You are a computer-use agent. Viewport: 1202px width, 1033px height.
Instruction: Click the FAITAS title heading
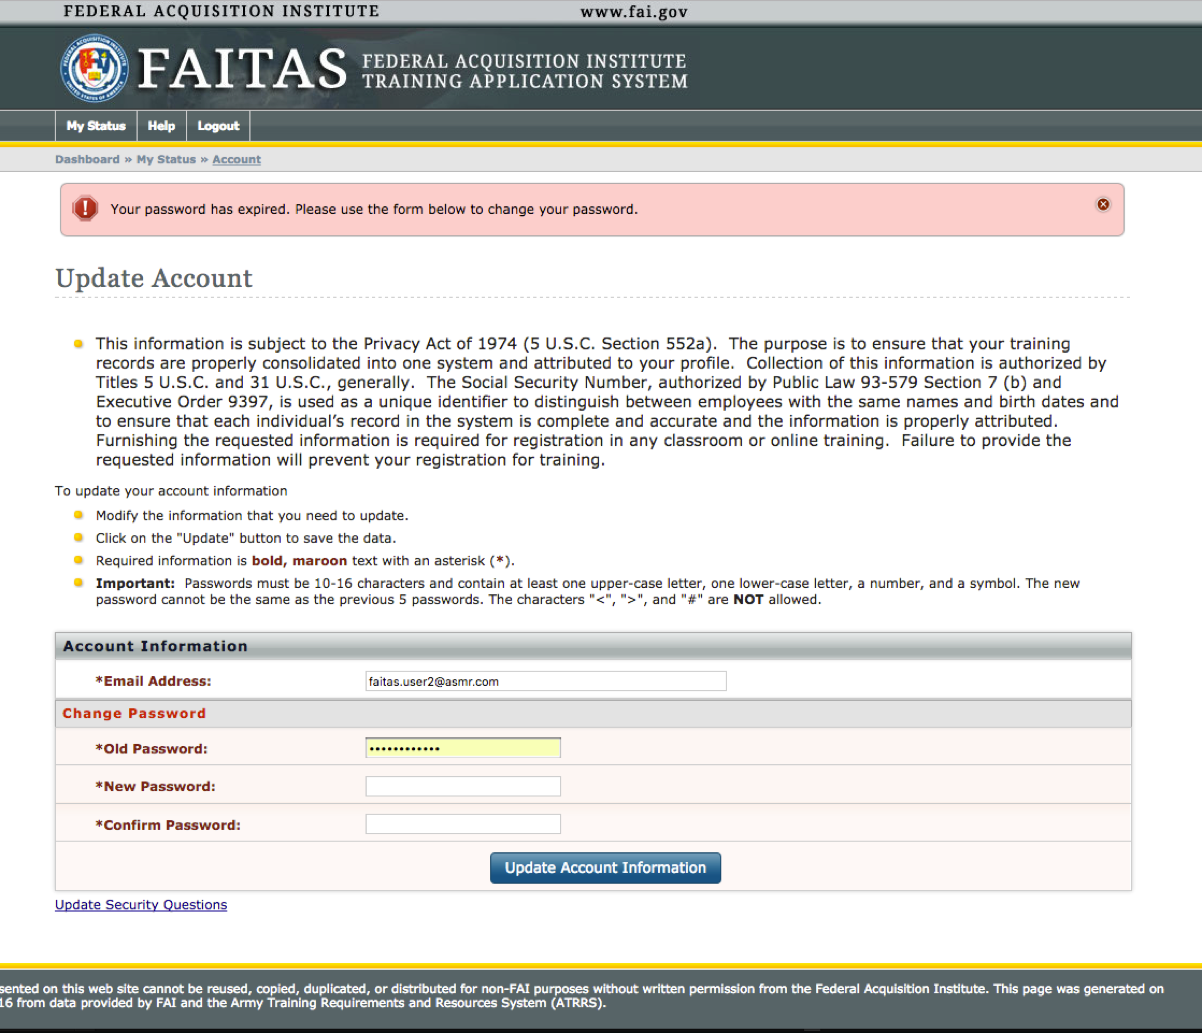(x=243, y=68)
